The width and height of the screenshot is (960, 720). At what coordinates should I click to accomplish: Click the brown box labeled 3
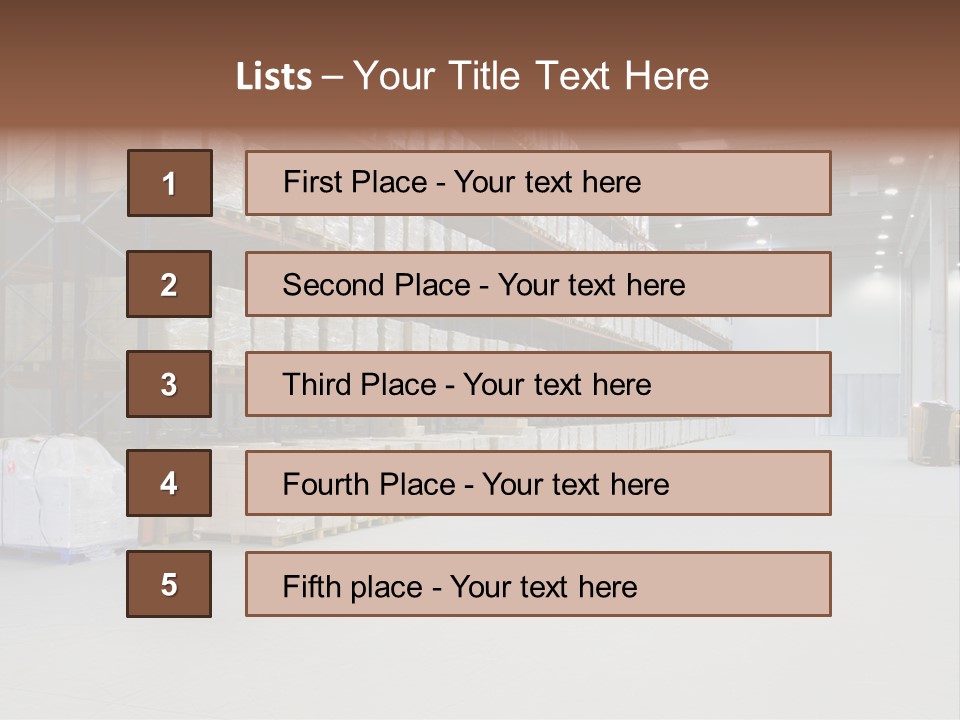pyautogui.click(x=169, y=384)
